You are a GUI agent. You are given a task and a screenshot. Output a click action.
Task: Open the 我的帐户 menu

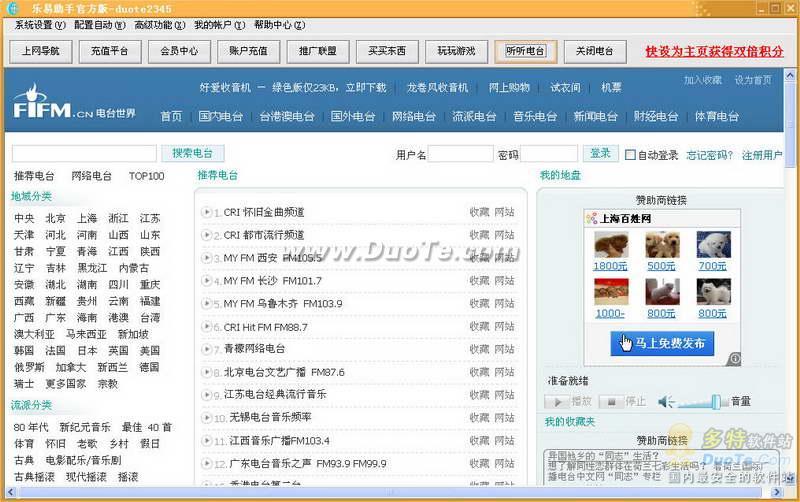pyautogui.click(x=219, y=25)
